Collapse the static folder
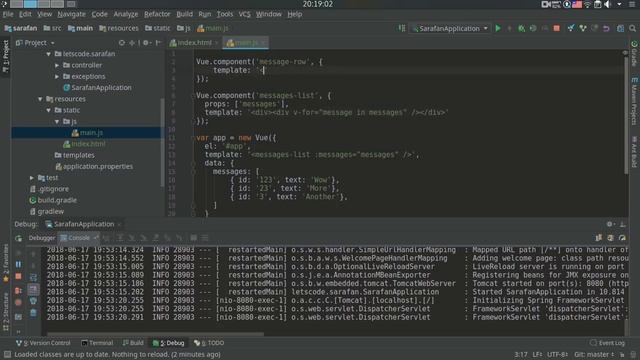640x360 pixels. click(x=49, y=110)
